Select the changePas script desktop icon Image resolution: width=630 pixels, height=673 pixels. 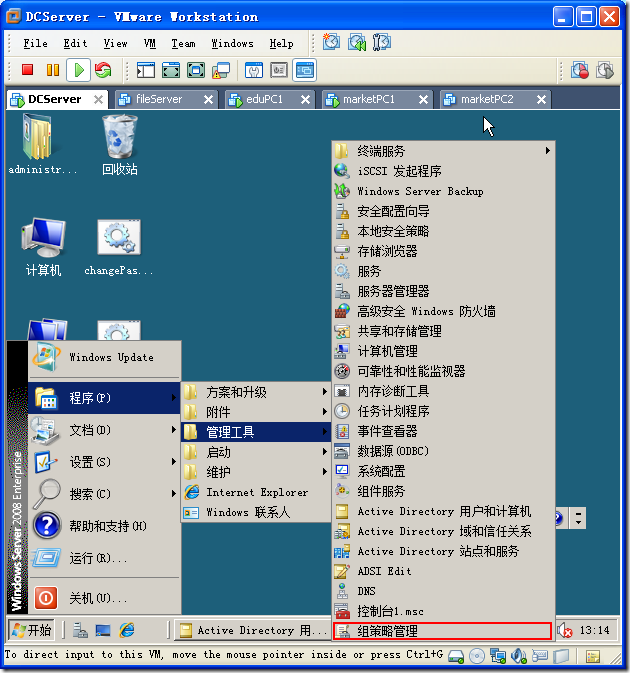[119, 248]
